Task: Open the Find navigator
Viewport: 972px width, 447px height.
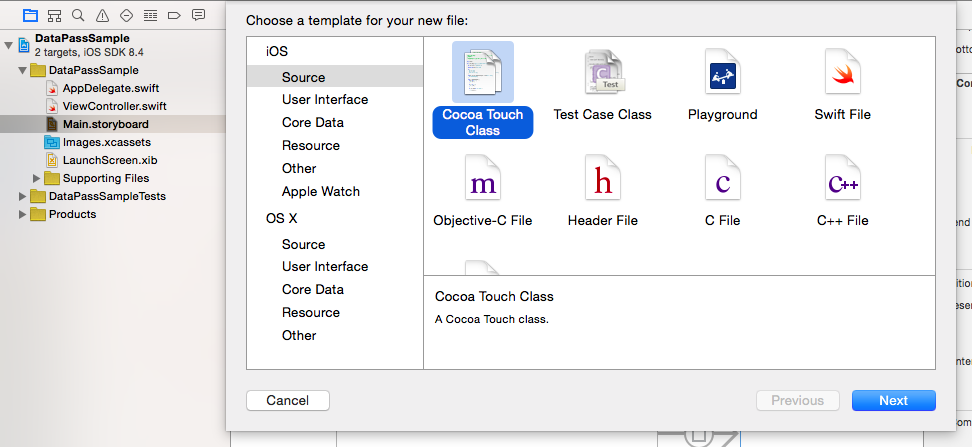Action: (x=78, y=15)
